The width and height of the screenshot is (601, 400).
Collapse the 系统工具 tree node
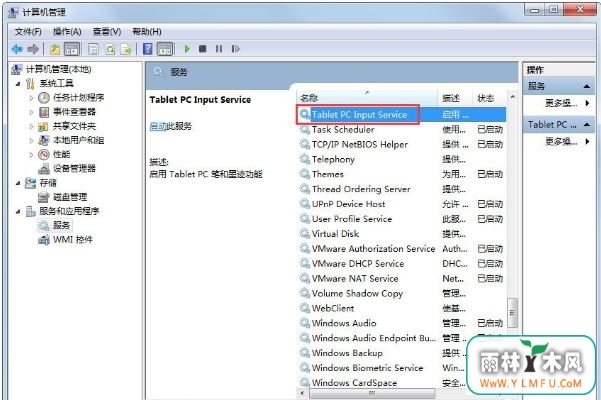pos(18,84)
